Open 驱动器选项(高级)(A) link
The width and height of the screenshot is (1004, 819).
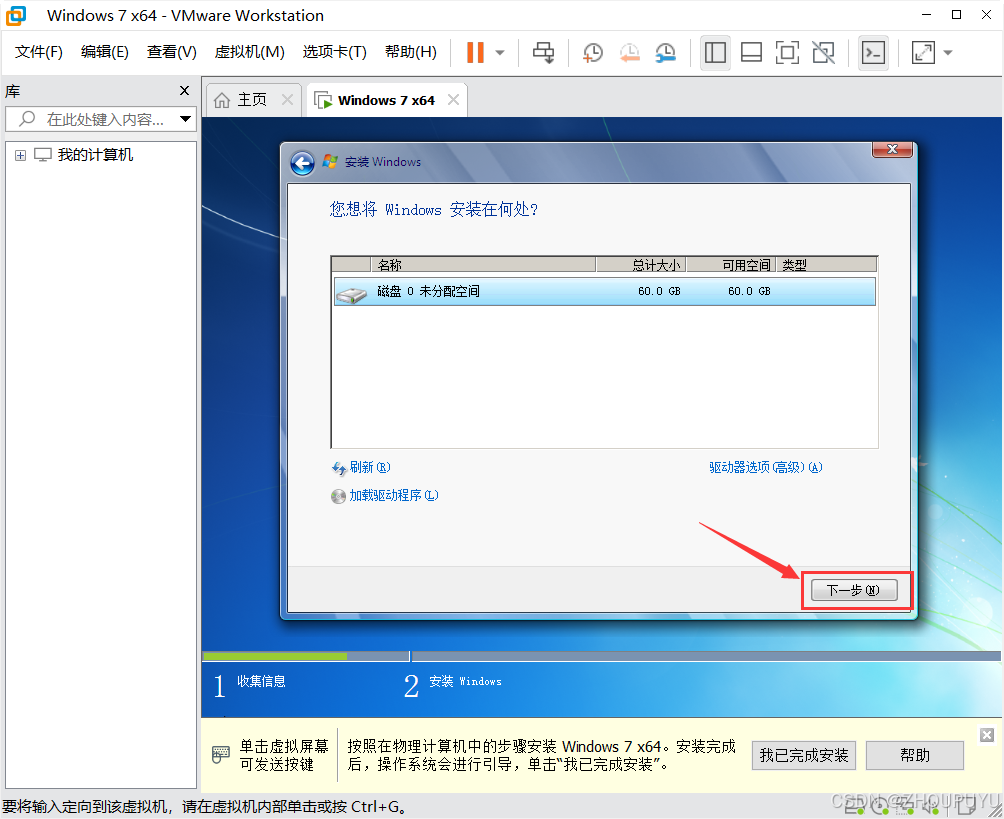click(x=765, y=467)
